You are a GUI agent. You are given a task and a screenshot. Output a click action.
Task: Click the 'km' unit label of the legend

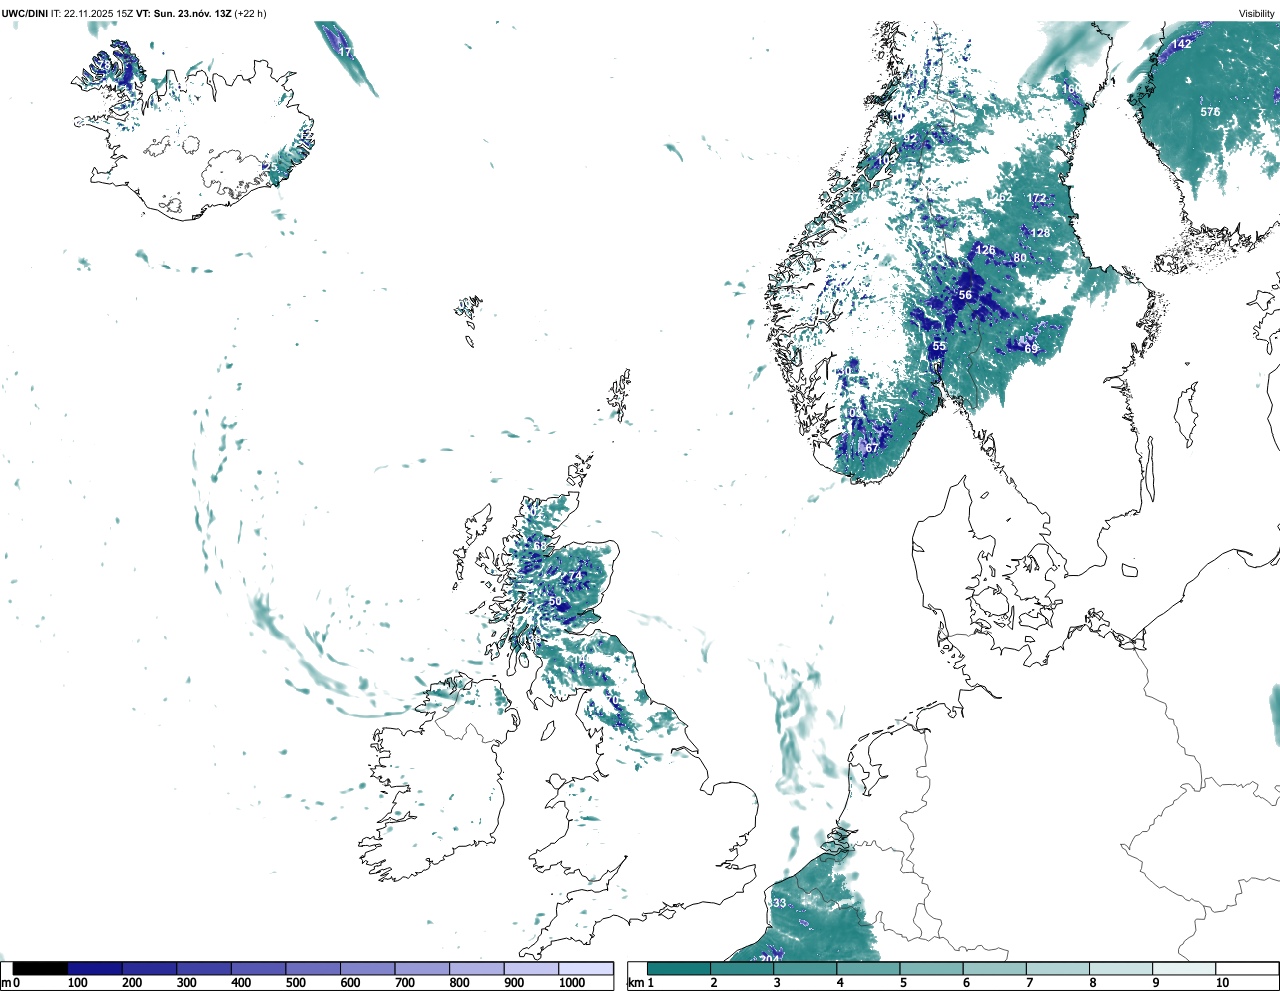[636, 984]
